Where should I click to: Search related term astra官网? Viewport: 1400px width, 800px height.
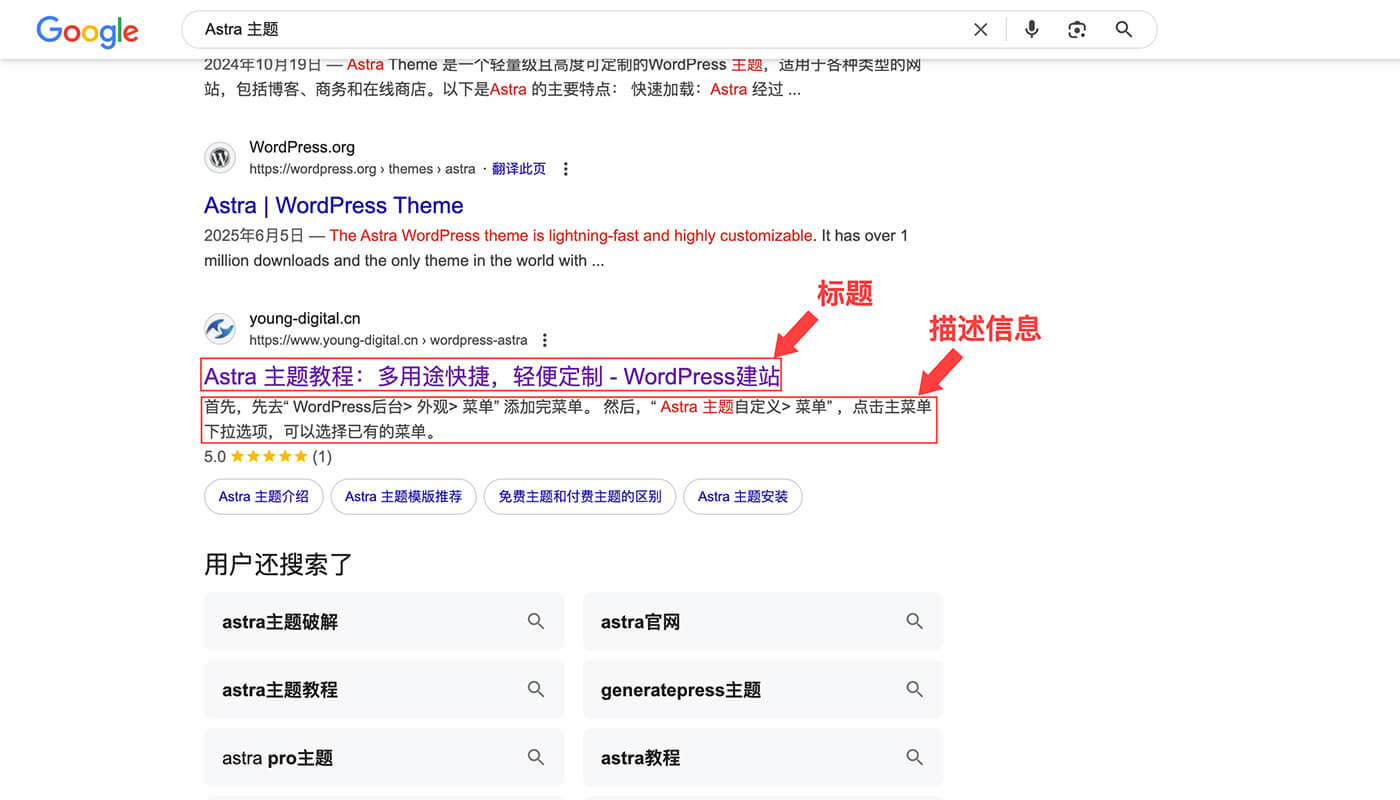[763, 621]
